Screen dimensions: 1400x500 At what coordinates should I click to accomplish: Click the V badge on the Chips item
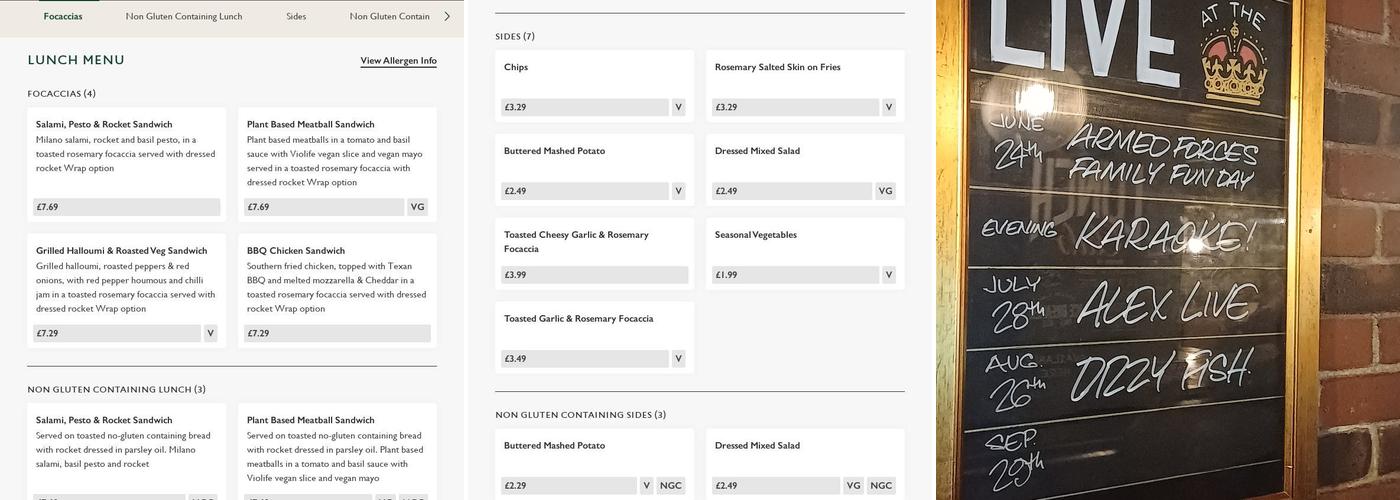click(x=678, y=108)
